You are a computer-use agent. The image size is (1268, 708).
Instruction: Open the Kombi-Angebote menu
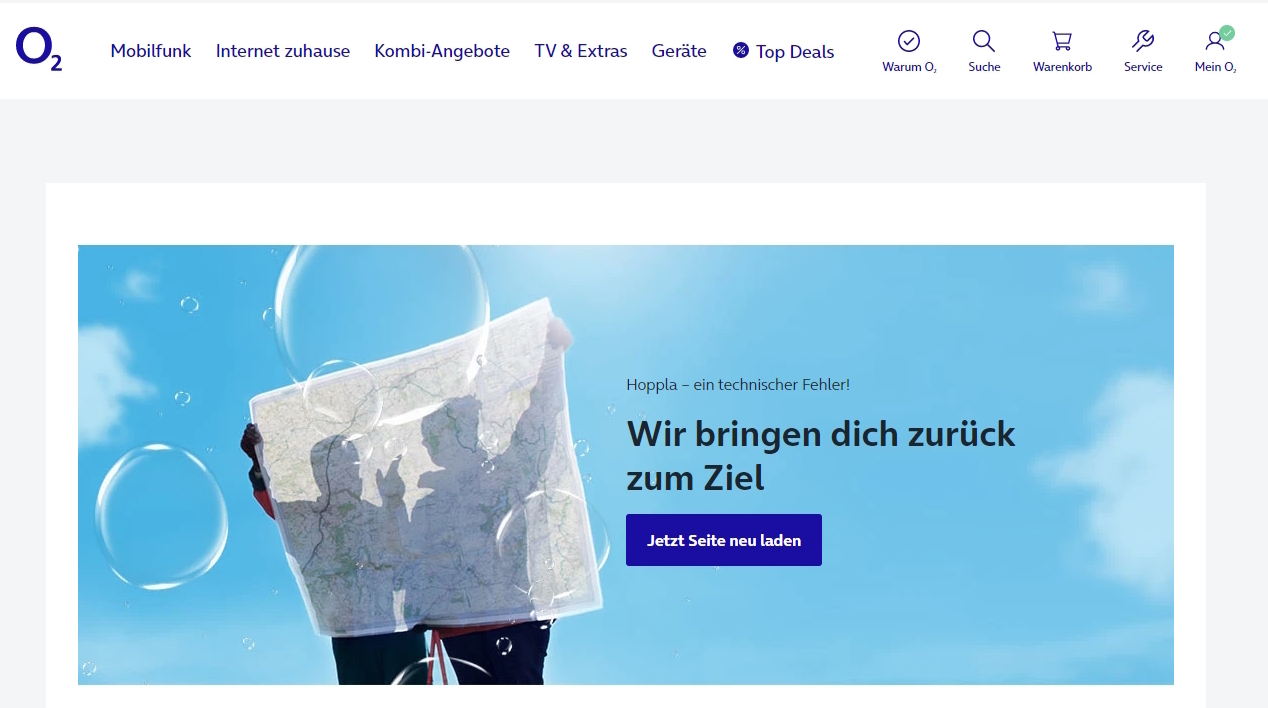pyautogui.click(x=442, y=51)
